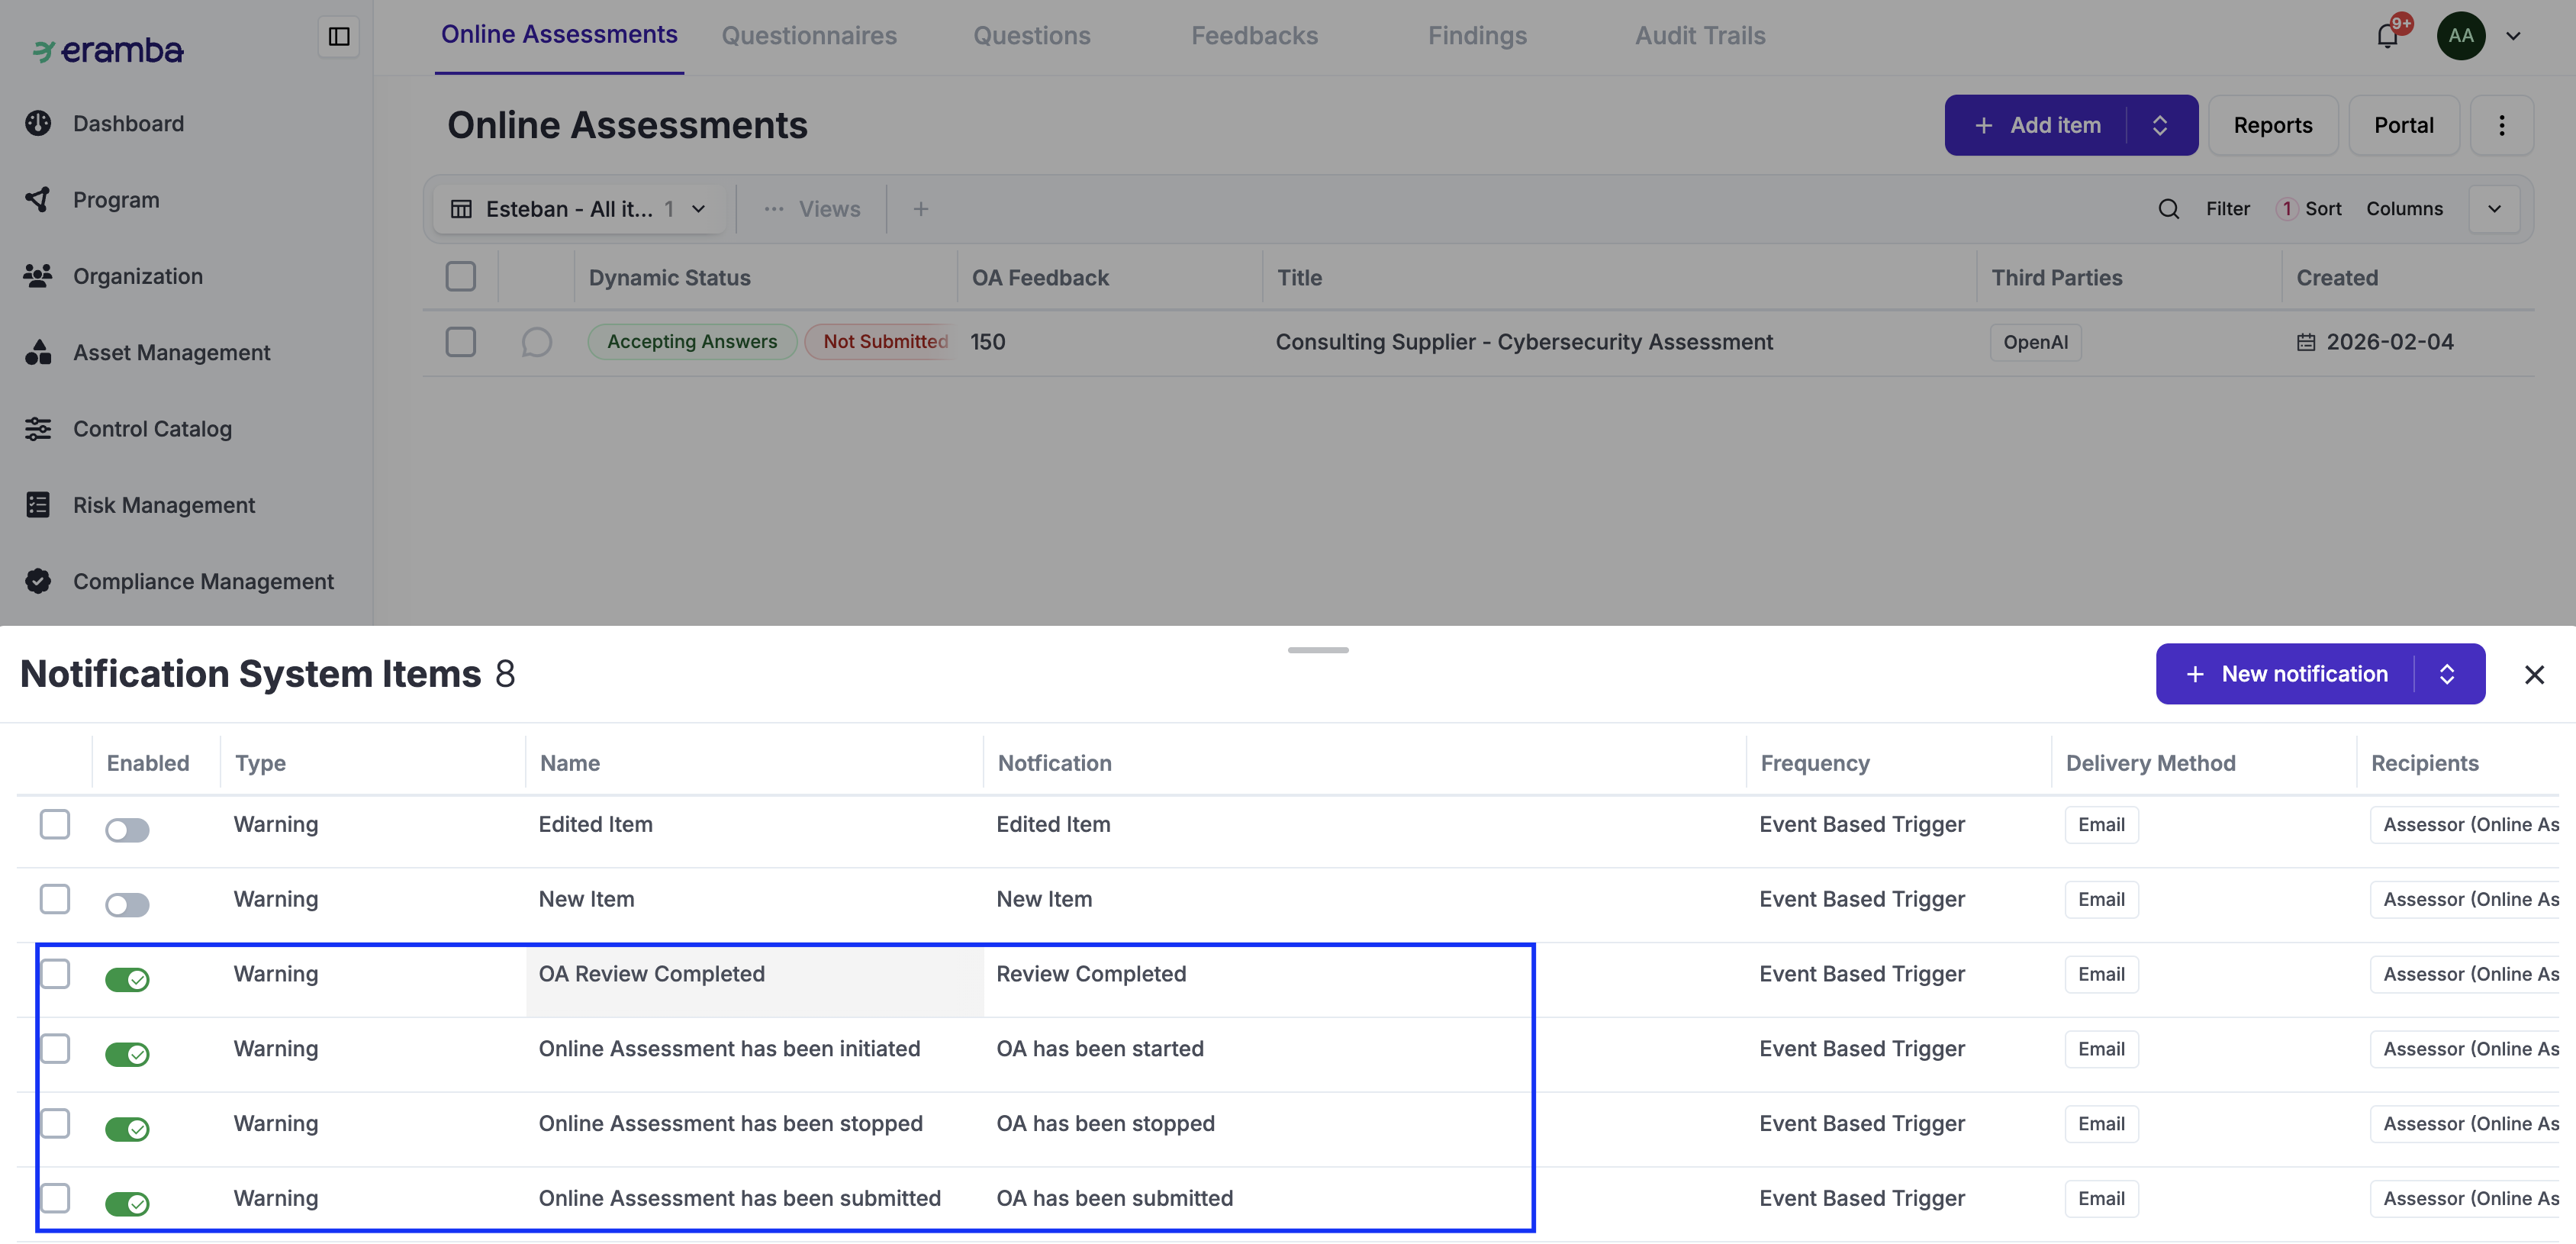Viewport: 2576px width, 1244px height.
Task: Open Risk Management from sidebar
Action: click(163, 505)
